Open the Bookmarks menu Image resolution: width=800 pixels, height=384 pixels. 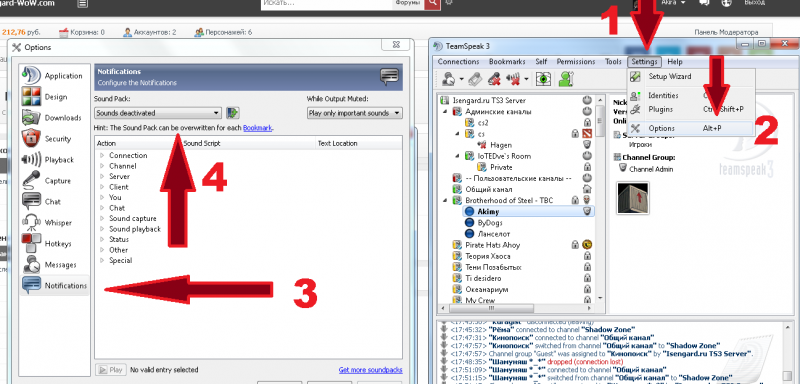coord(507,62)
